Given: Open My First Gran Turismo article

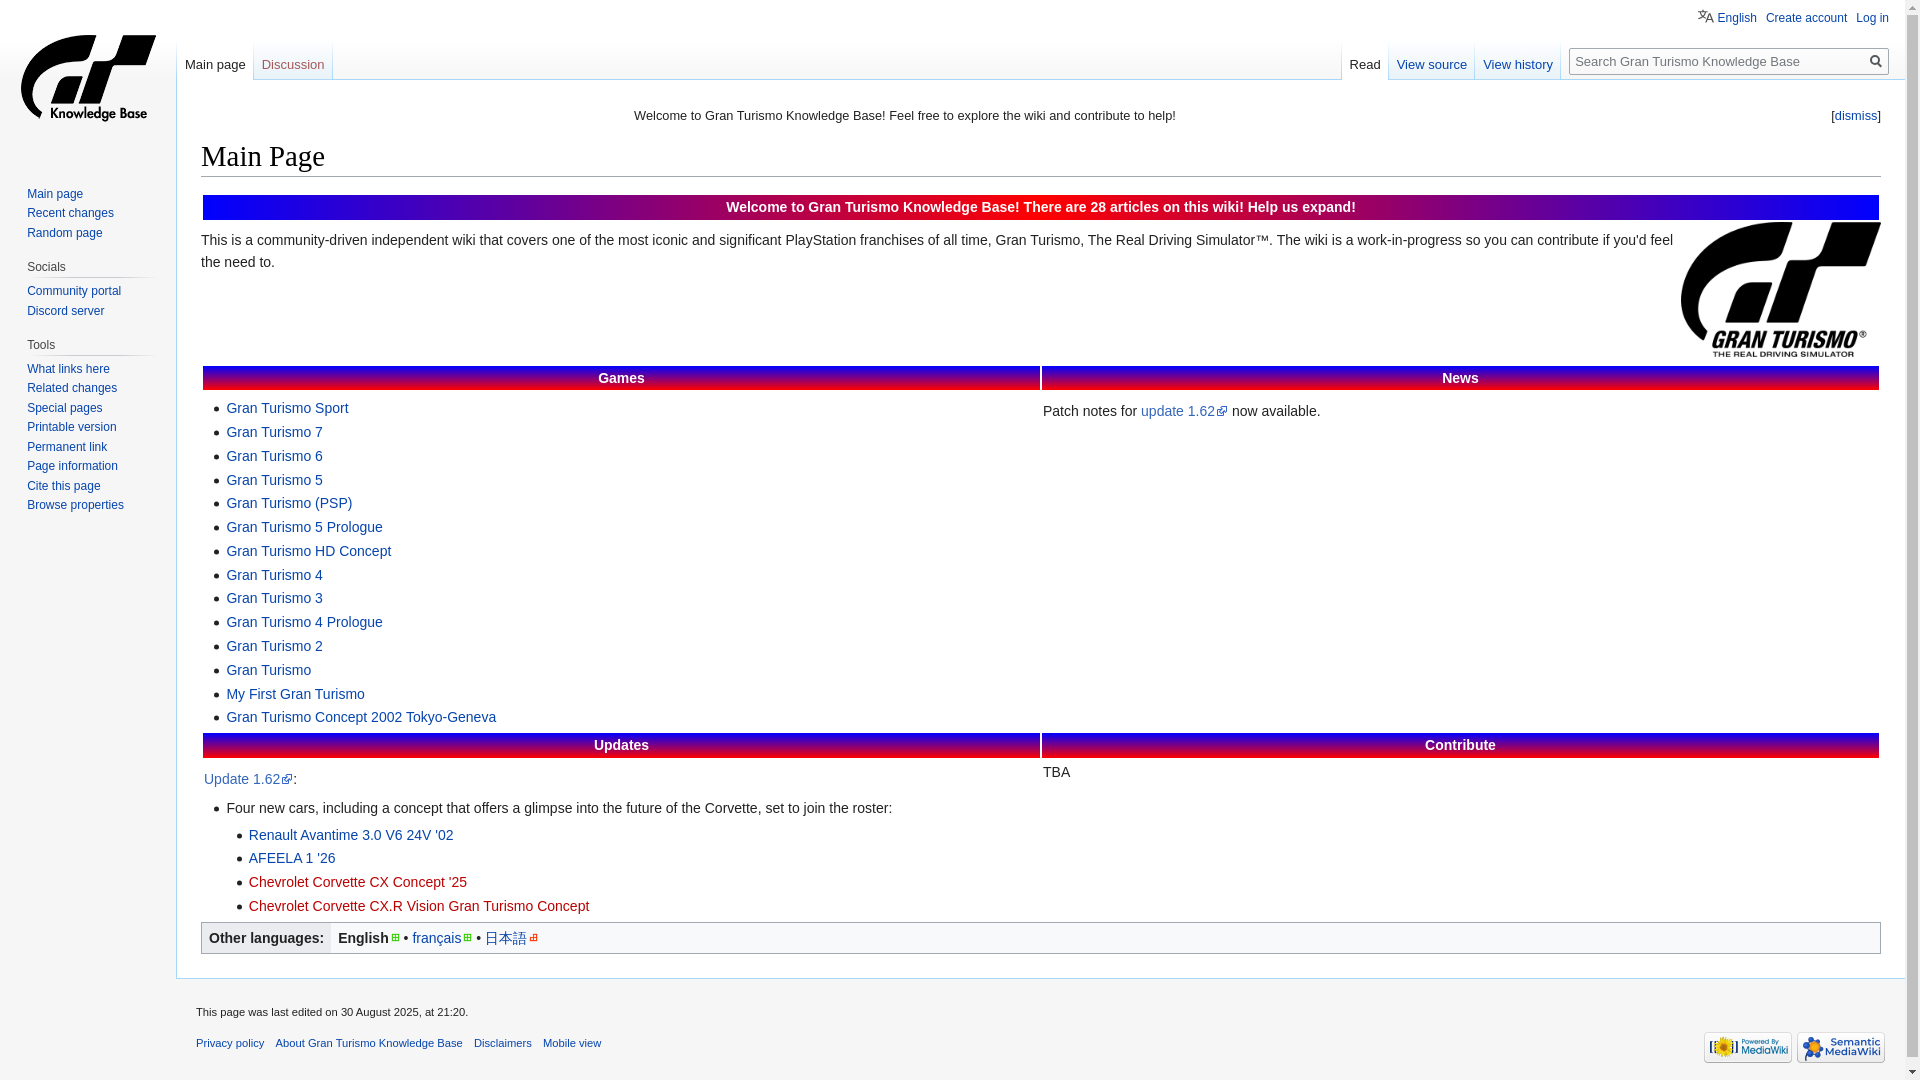Looking at the screenshot, I should coord(295,694).
